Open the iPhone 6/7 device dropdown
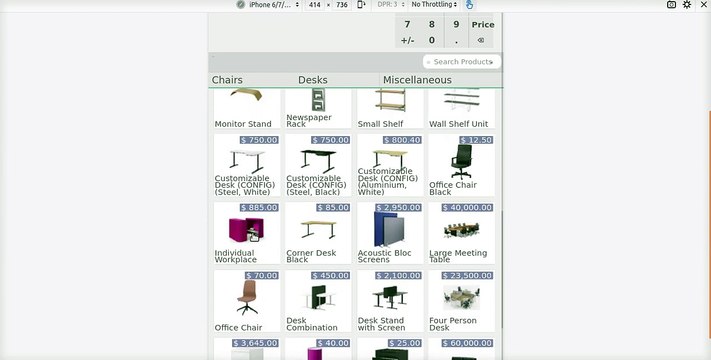The image size is (711, 360). click(274, 5)
